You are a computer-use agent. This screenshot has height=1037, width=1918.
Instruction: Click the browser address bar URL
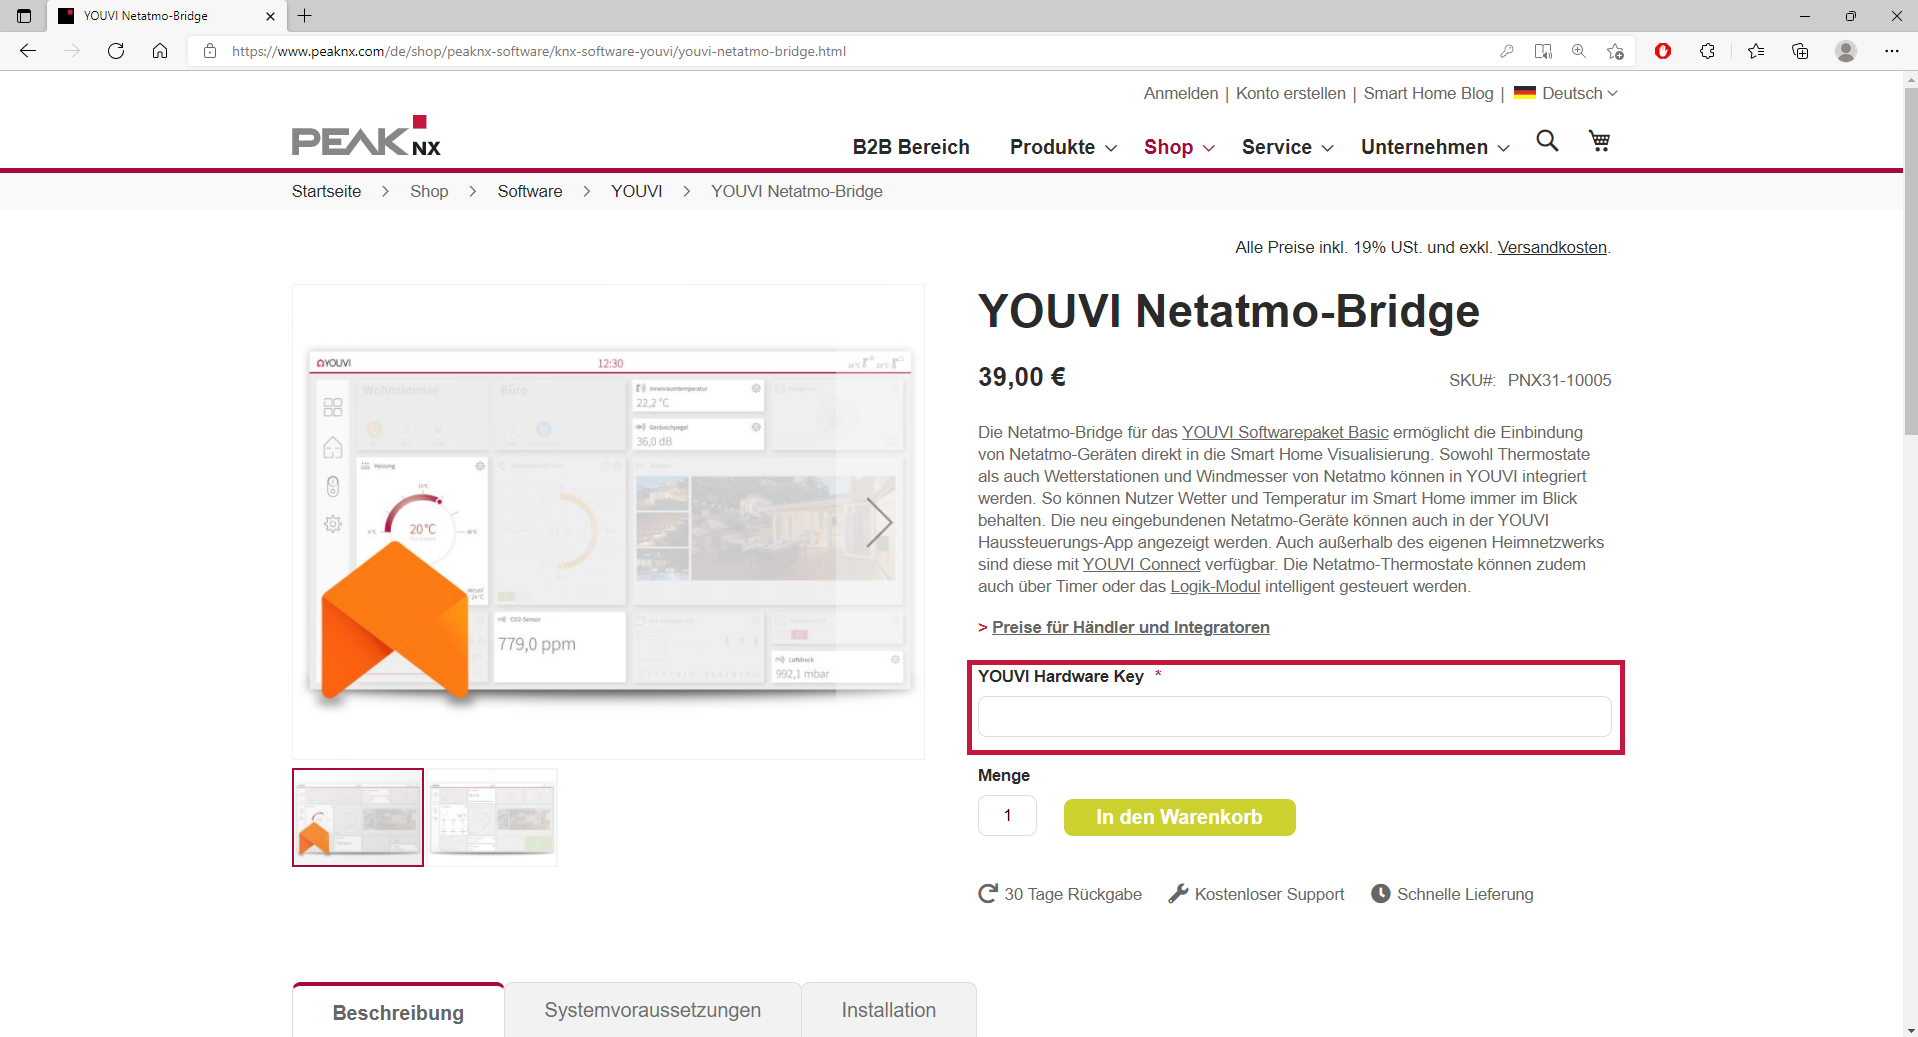click(x=539, y=51)
